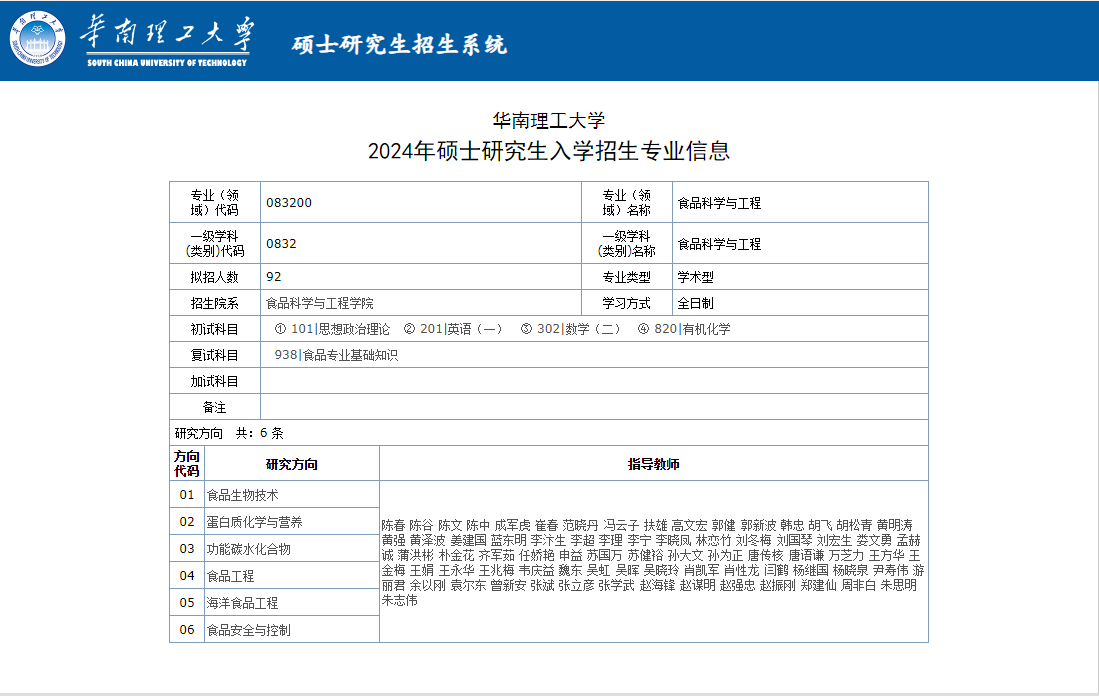Select research direction 食品安全与控制
This screenshot has height=696, width=1099.
pyautogui.click(x=248, y=629)
